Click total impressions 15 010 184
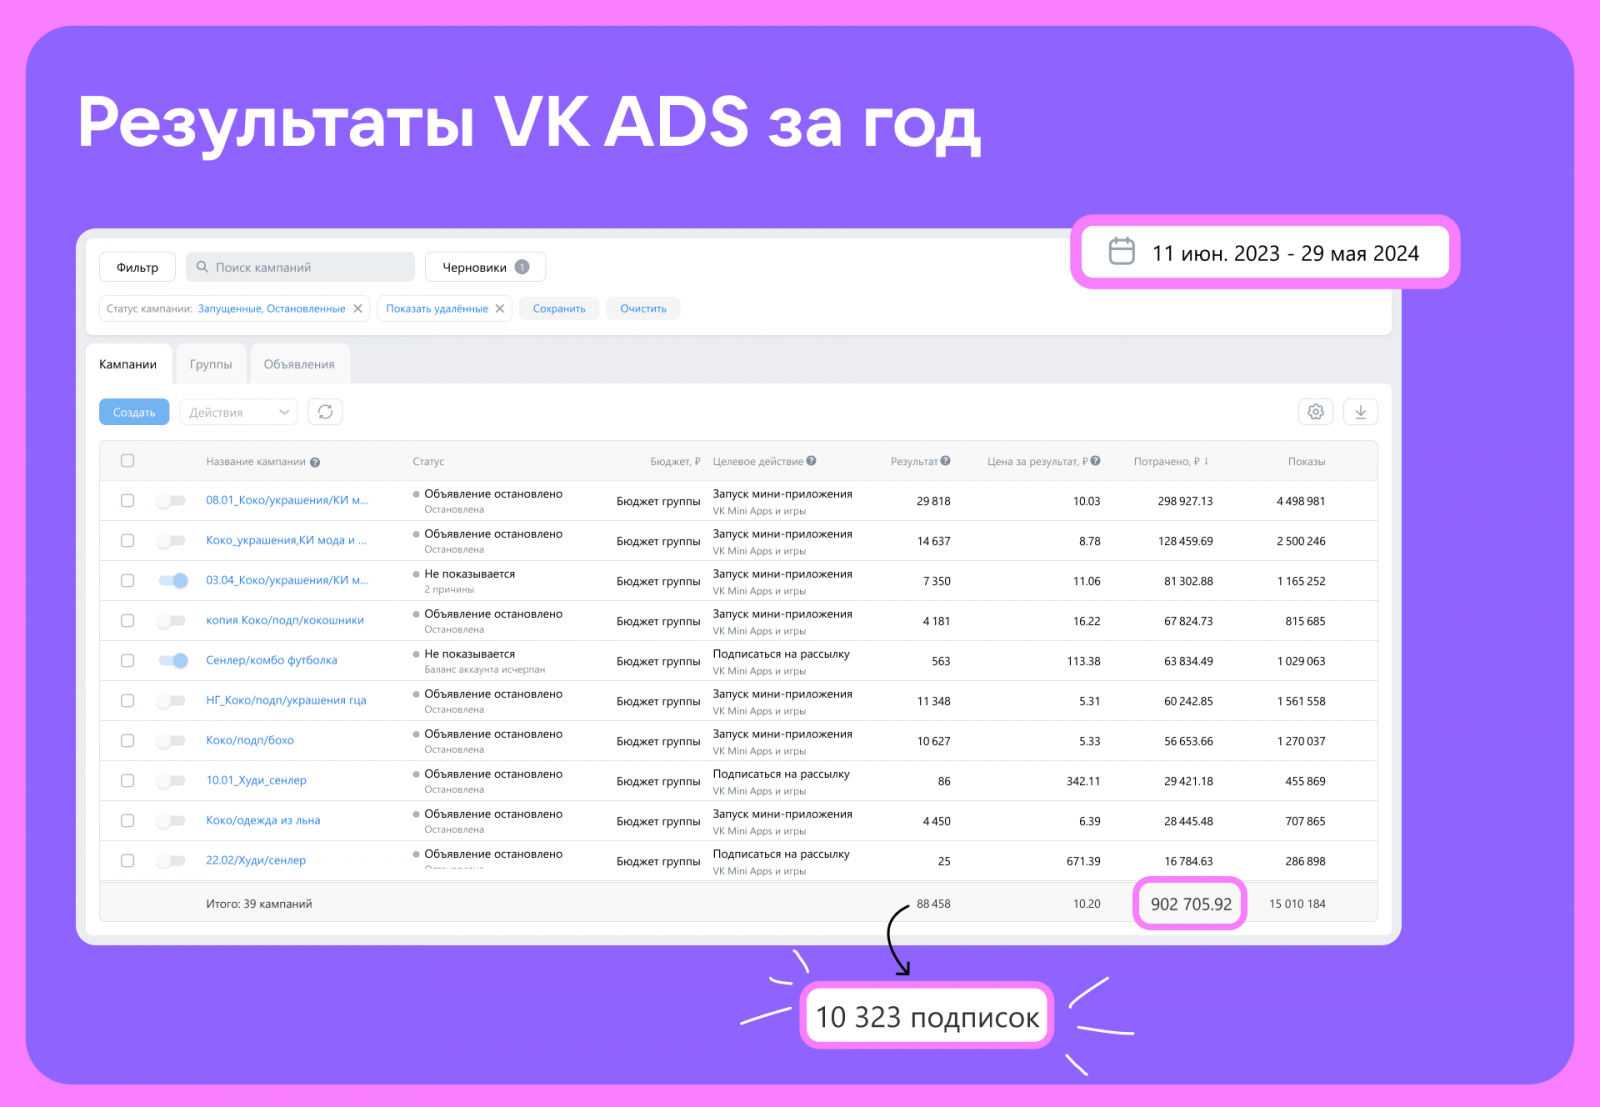The height and width of the screenshot is (1107, 1600). (1297, 904)
